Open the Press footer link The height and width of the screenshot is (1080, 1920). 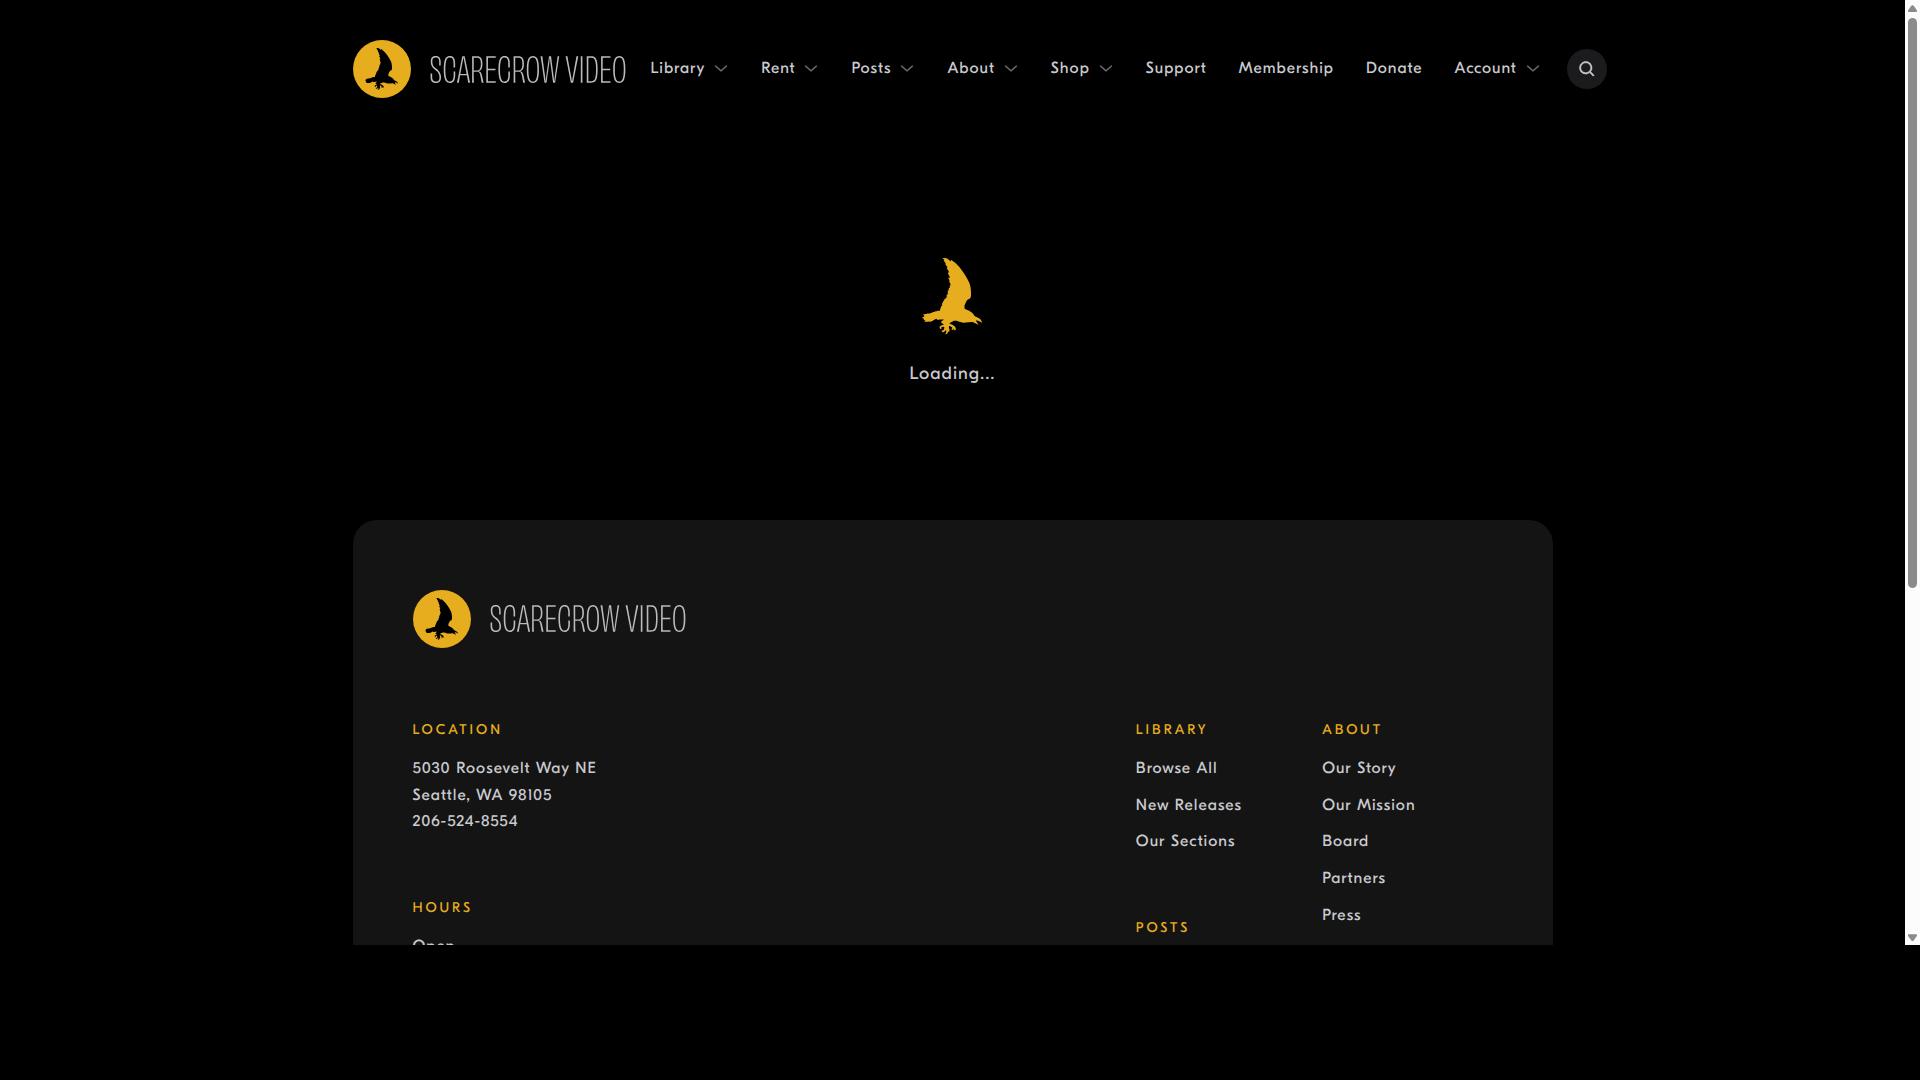point(1341,915)
